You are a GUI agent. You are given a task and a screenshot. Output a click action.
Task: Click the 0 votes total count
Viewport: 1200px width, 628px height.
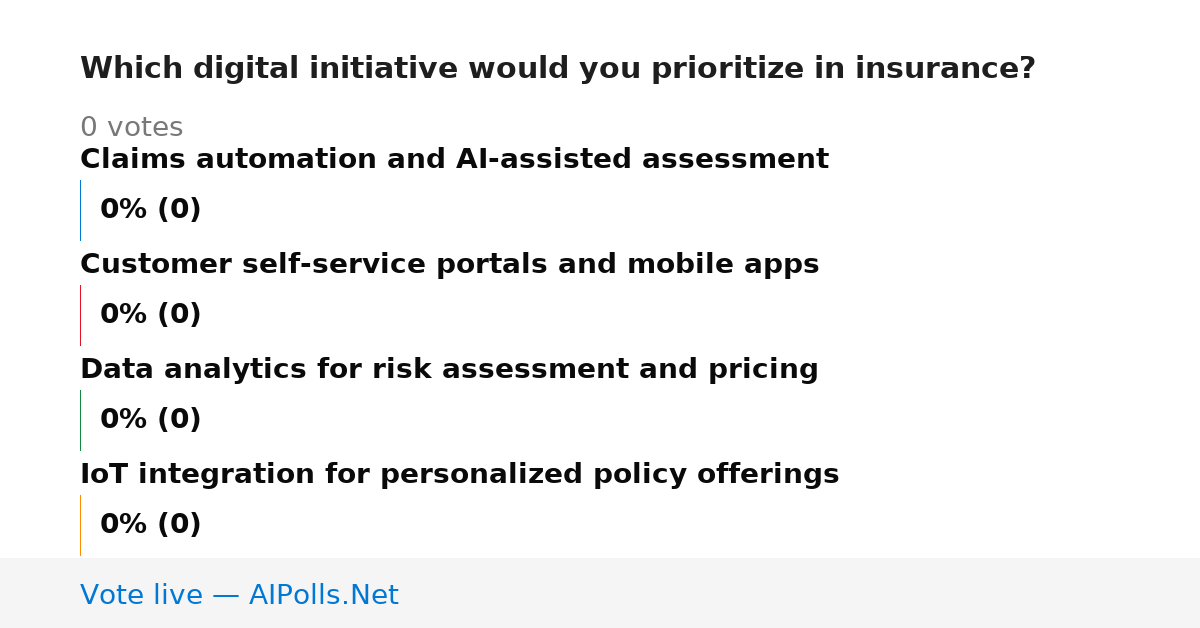pos(131,128)
